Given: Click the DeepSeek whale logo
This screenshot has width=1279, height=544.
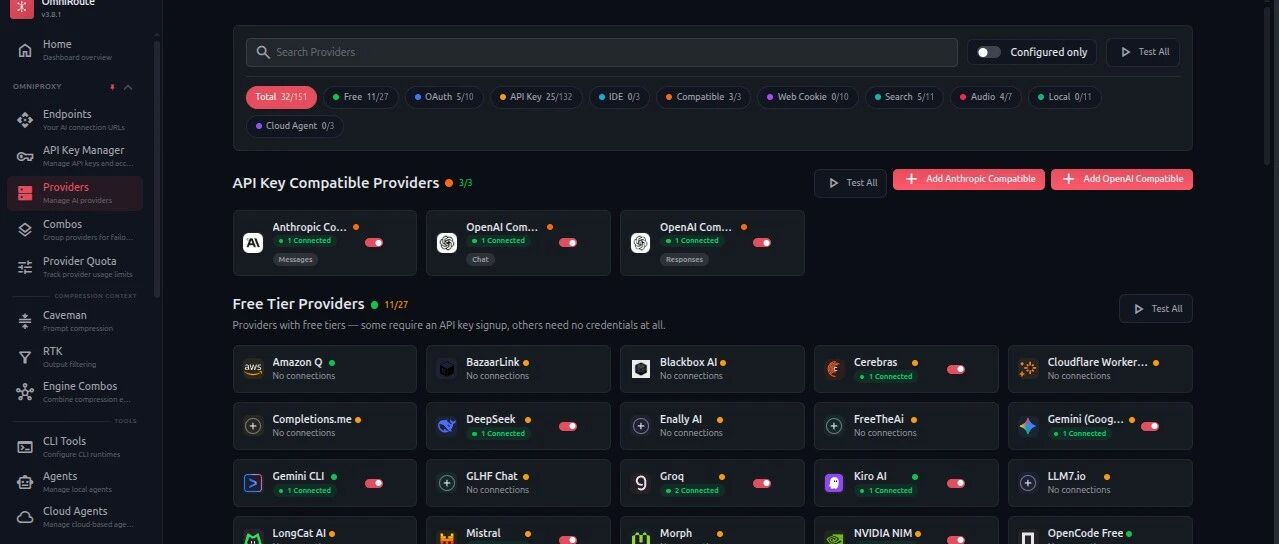Looking at the screenshot, I should [x=447, y=426].
